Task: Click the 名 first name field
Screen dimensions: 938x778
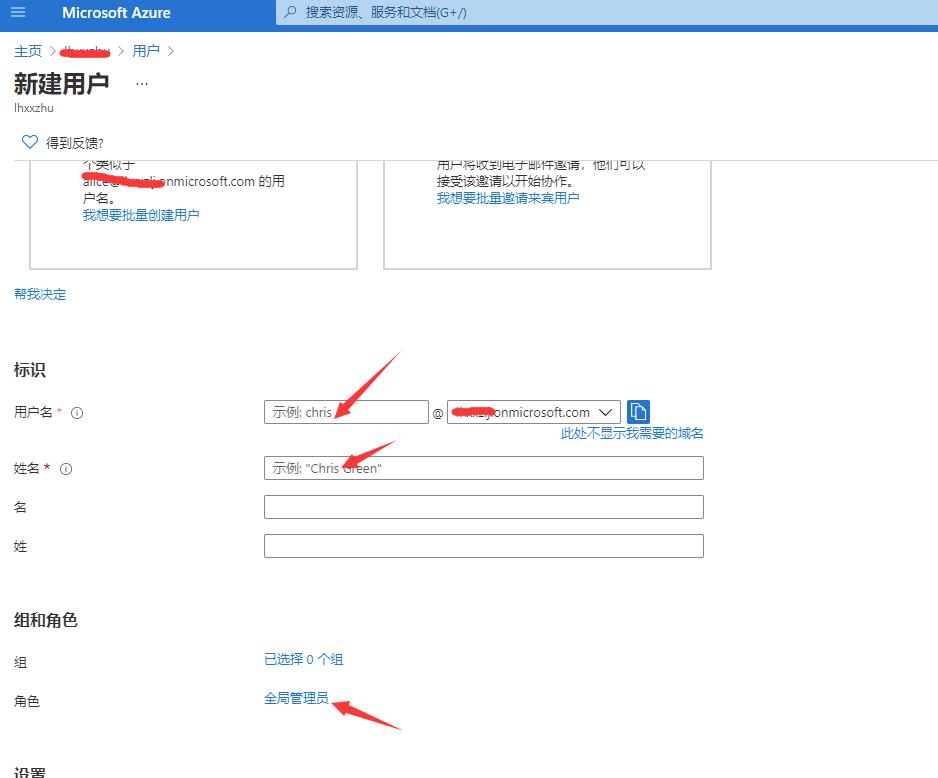Action: click(483, 507)
